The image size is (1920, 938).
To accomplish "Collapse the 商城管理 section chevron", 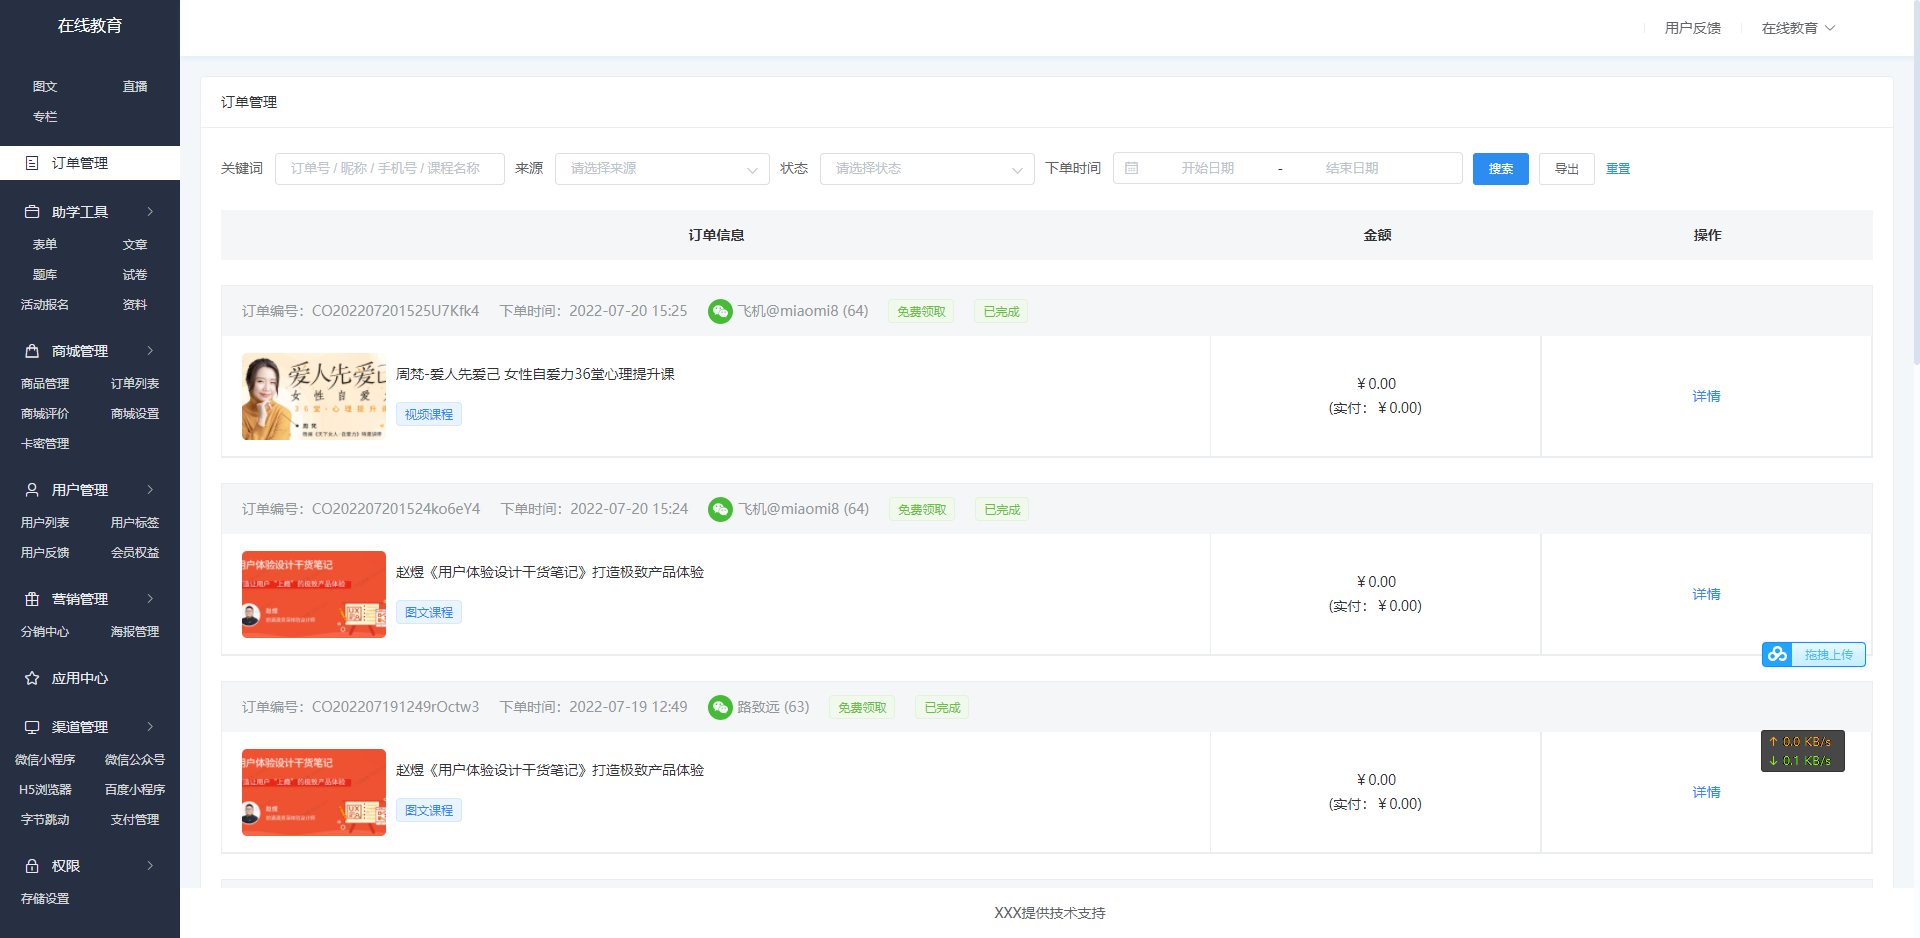I will (150, 351).
